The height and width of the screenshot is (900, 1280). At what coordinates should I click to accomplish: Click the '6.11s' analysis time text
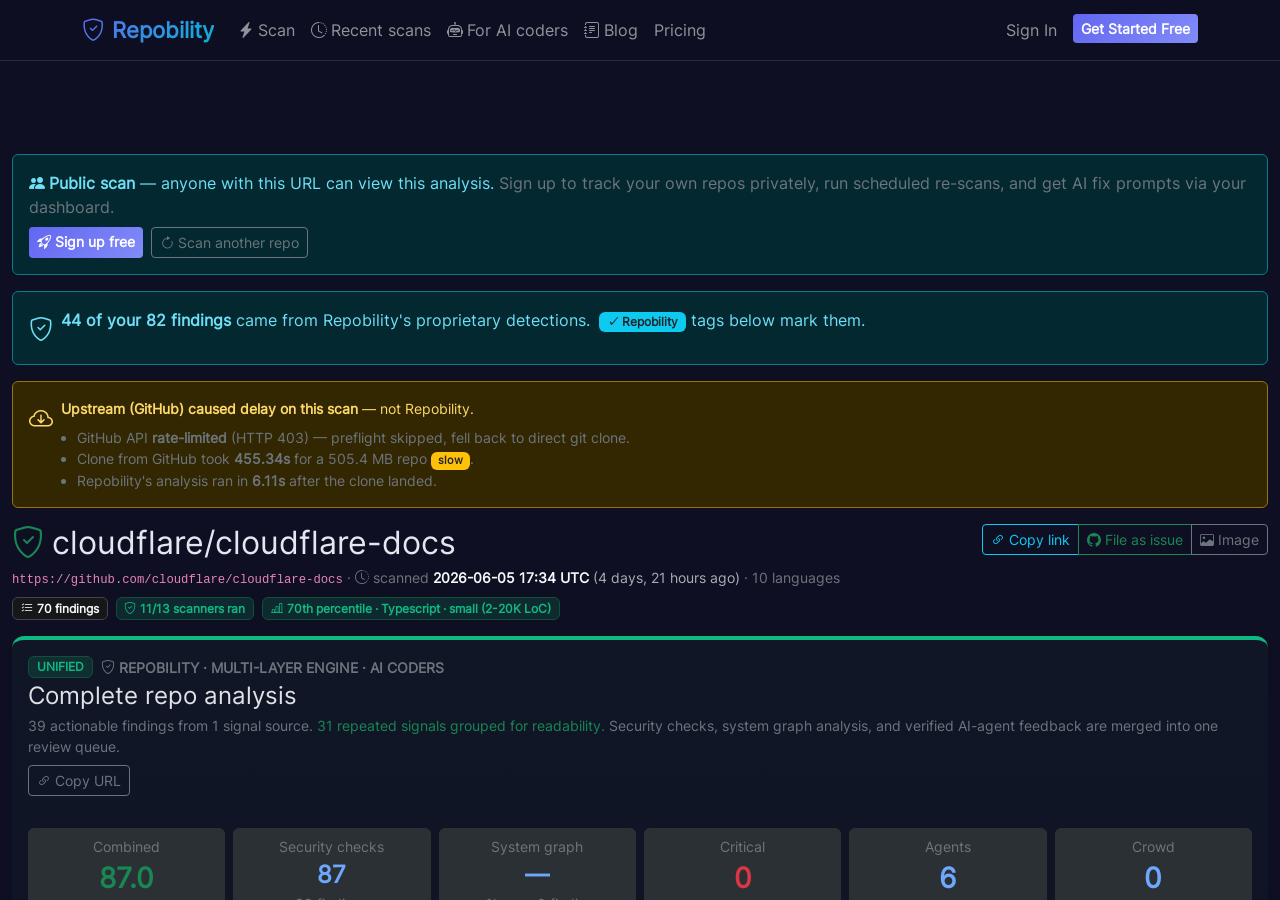[268, 481]
